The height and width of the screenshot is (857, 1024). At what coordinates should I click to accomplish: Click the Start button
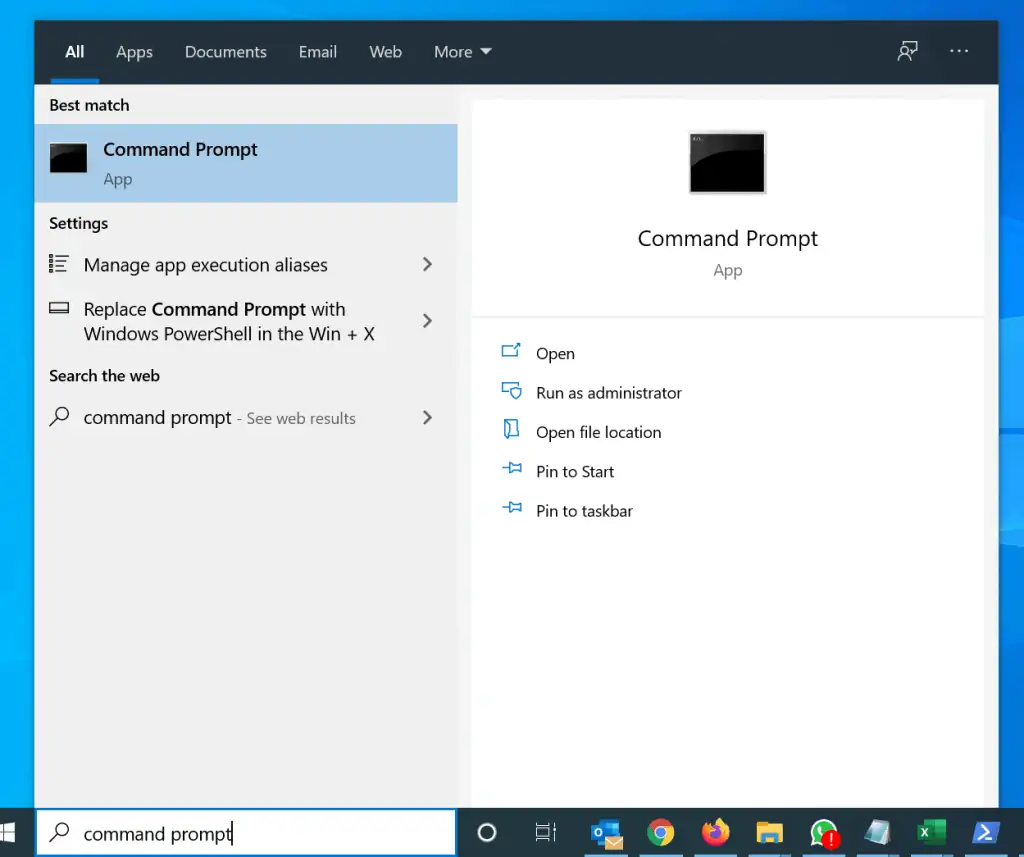(x=15, y=833)
